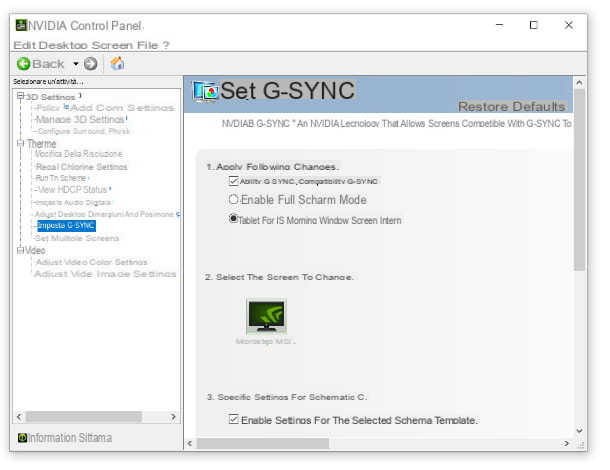Select Manage 3D Settings tree item

coord(80,119)
